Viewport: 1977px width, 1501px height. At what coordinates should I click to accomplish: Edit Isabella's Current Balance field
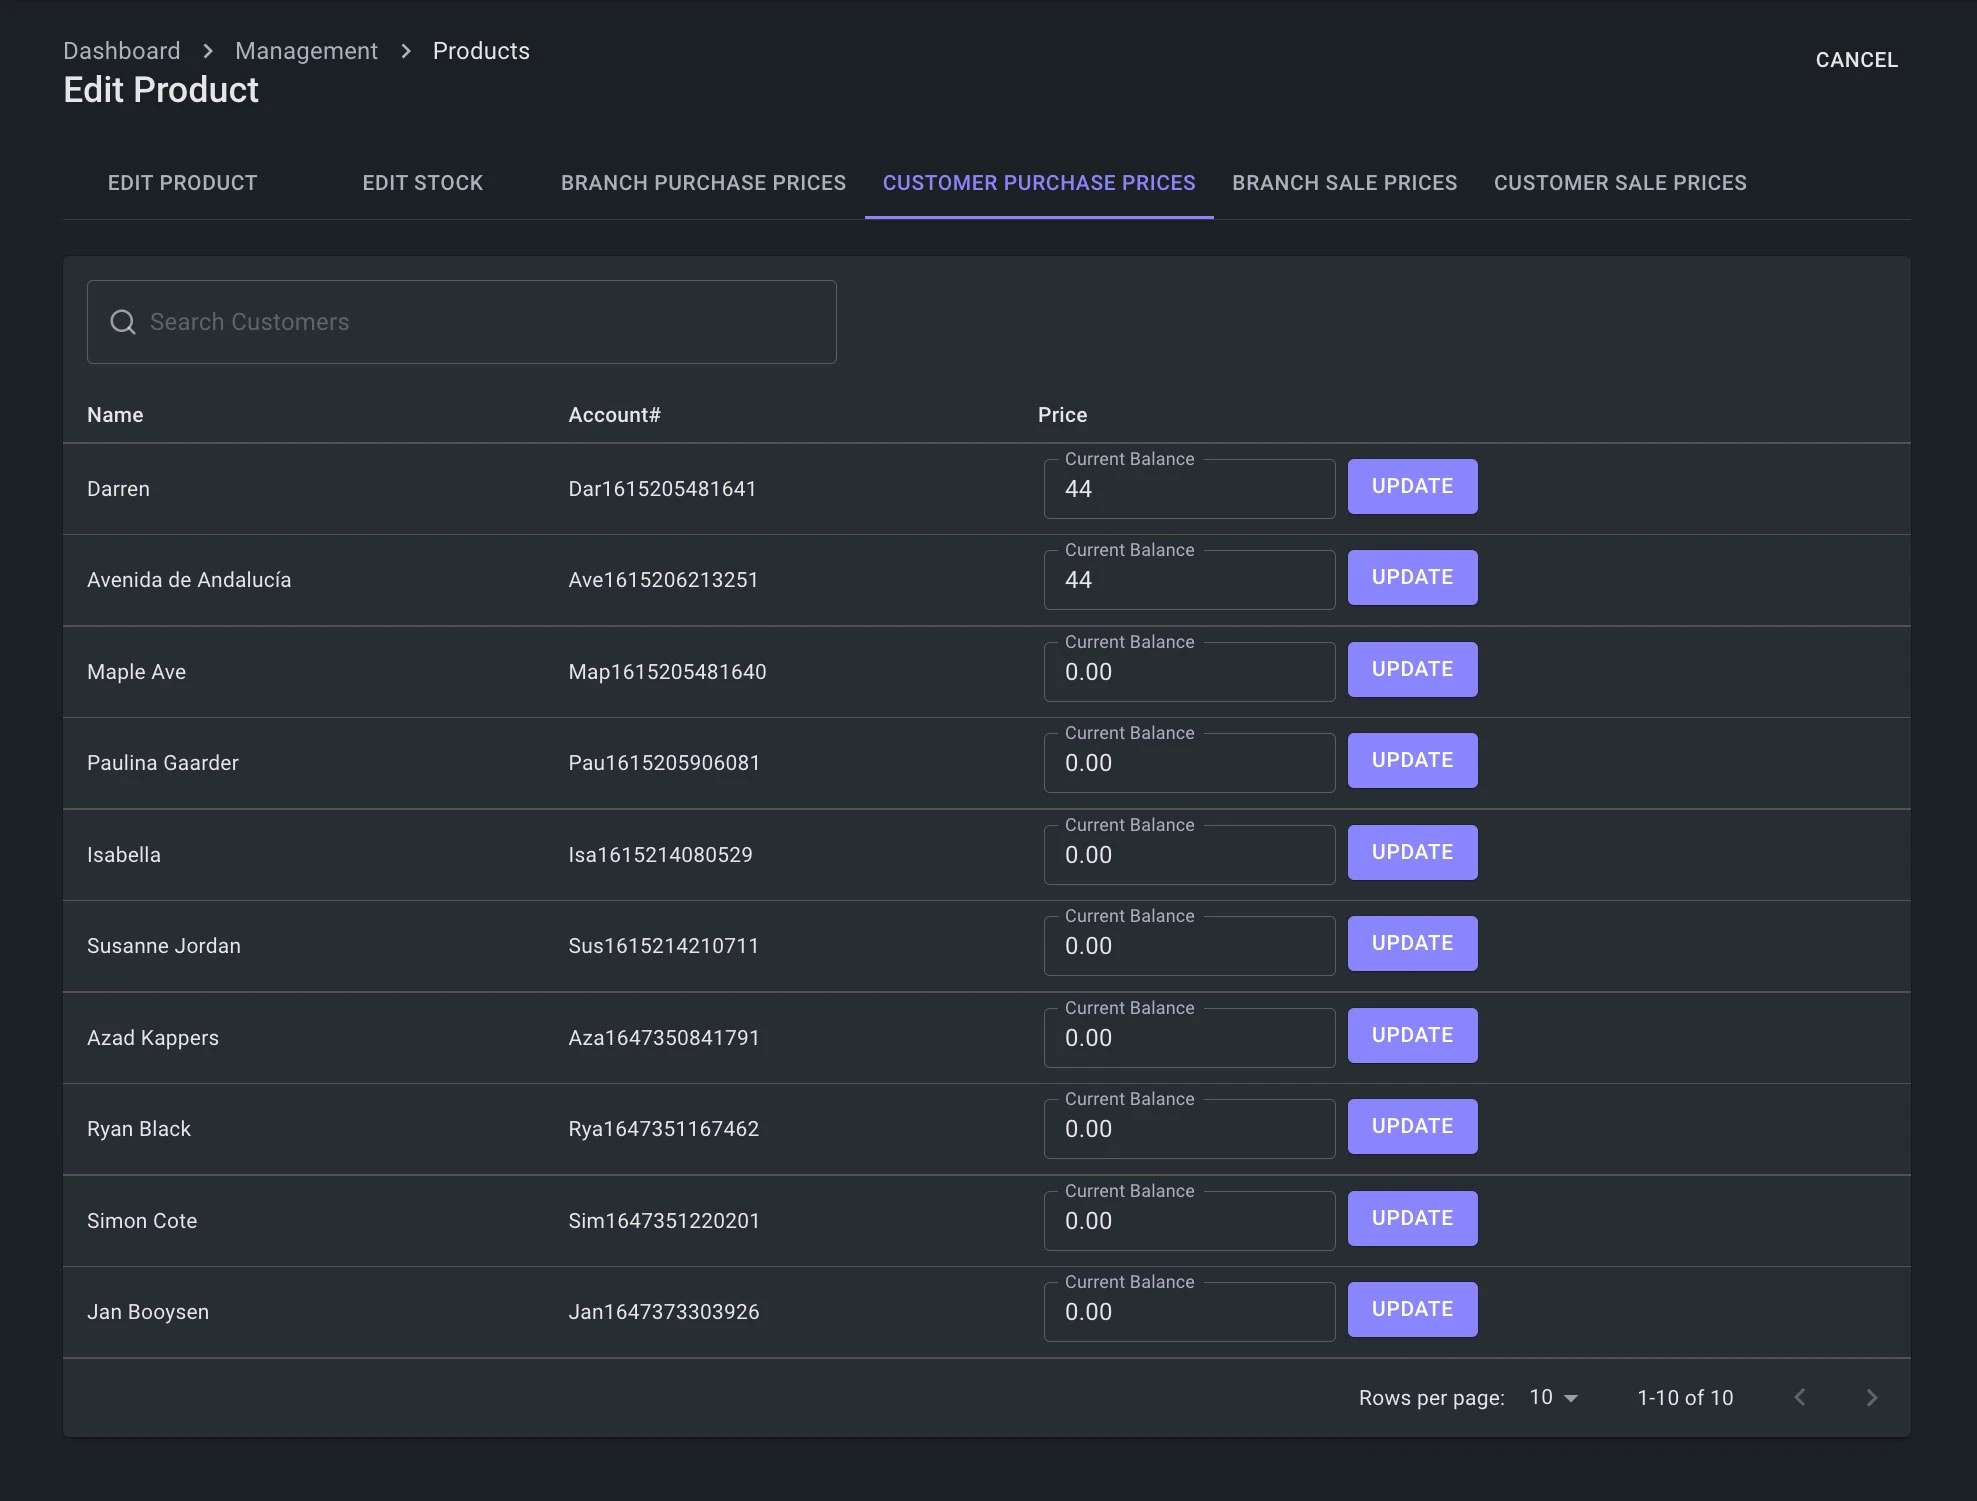pos(1188,856)
